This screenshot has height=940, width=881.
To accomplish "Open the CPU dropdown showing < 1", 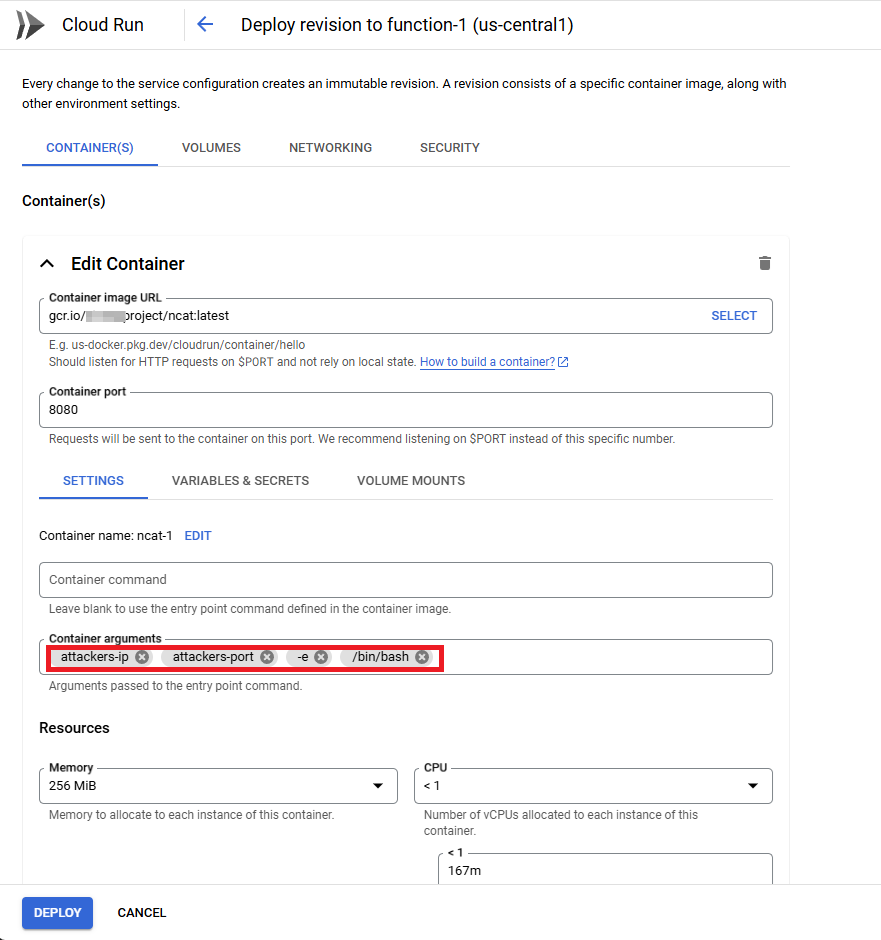I will (754, 786).
